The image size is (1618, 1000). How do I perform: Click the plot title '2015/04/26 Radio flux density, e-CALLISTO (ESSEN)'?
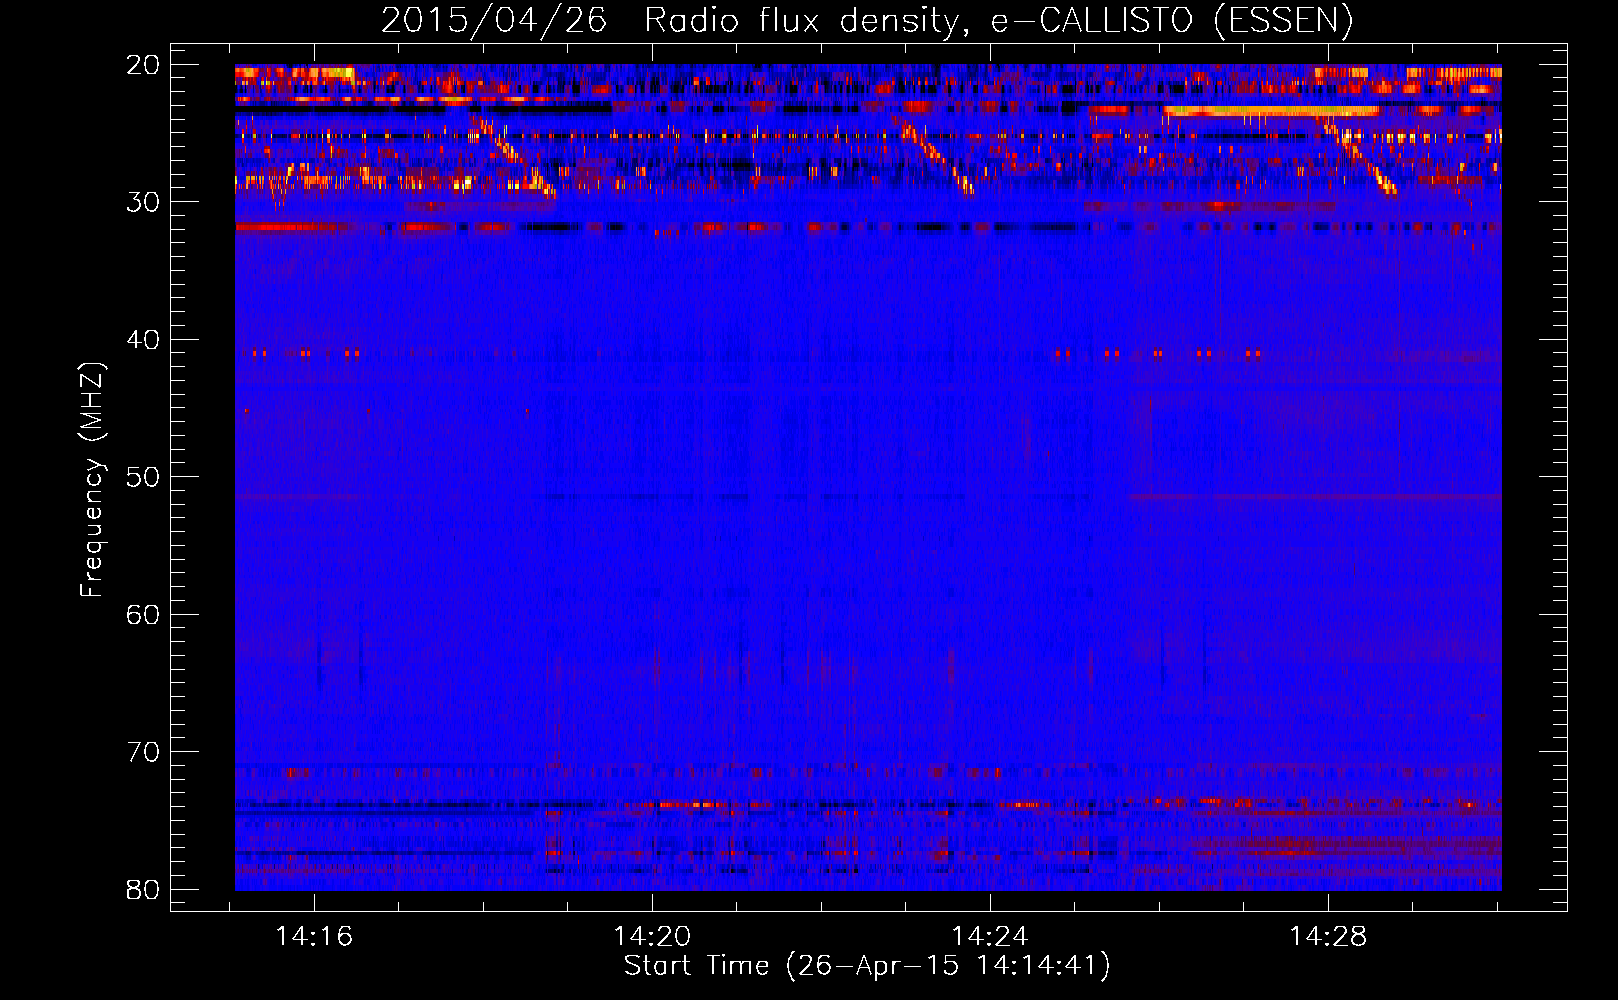click(x=867, y=20)
